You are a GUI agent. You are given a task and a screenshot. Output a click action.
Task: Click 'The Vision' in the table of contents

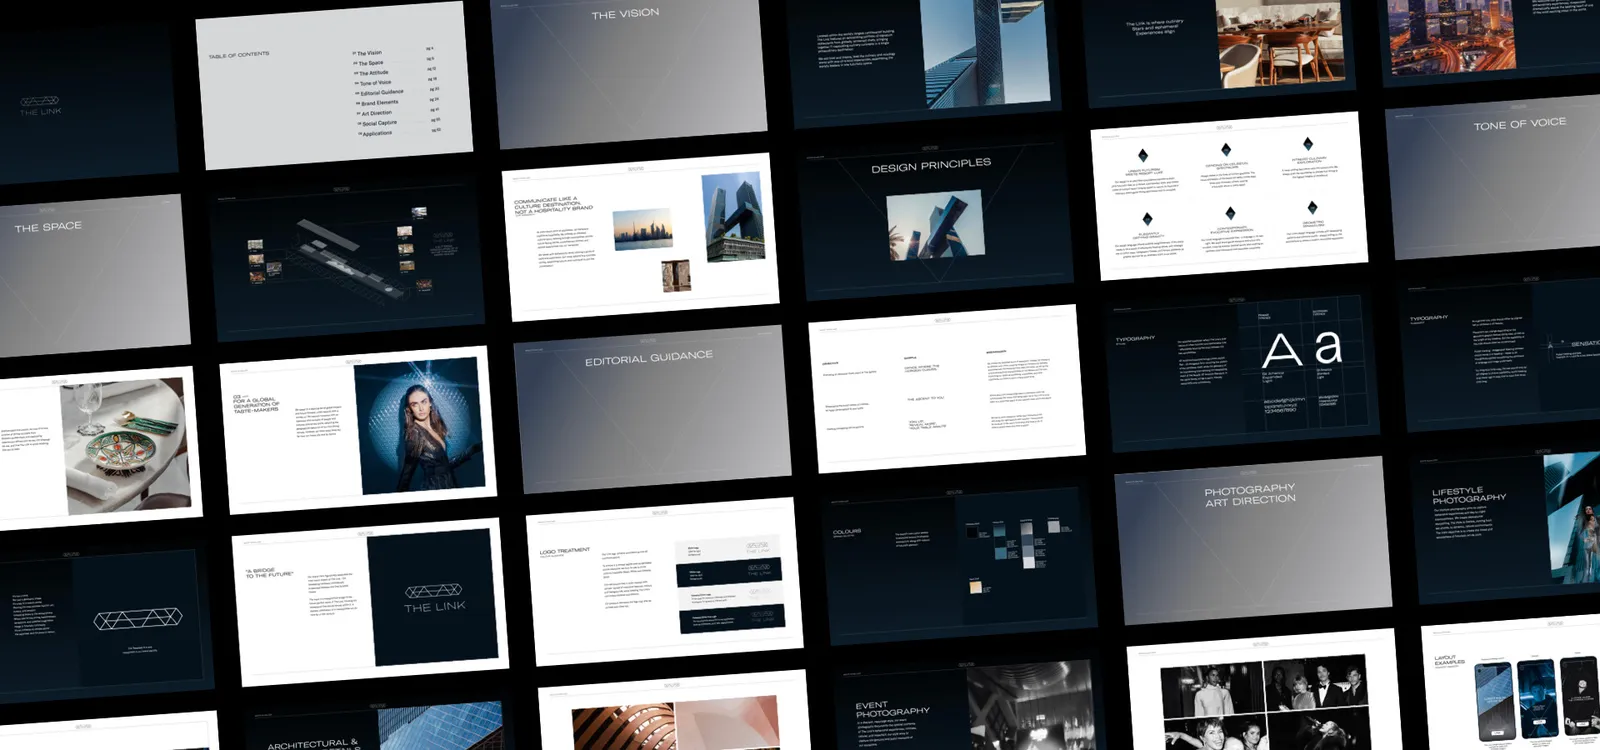pos(367,53)
